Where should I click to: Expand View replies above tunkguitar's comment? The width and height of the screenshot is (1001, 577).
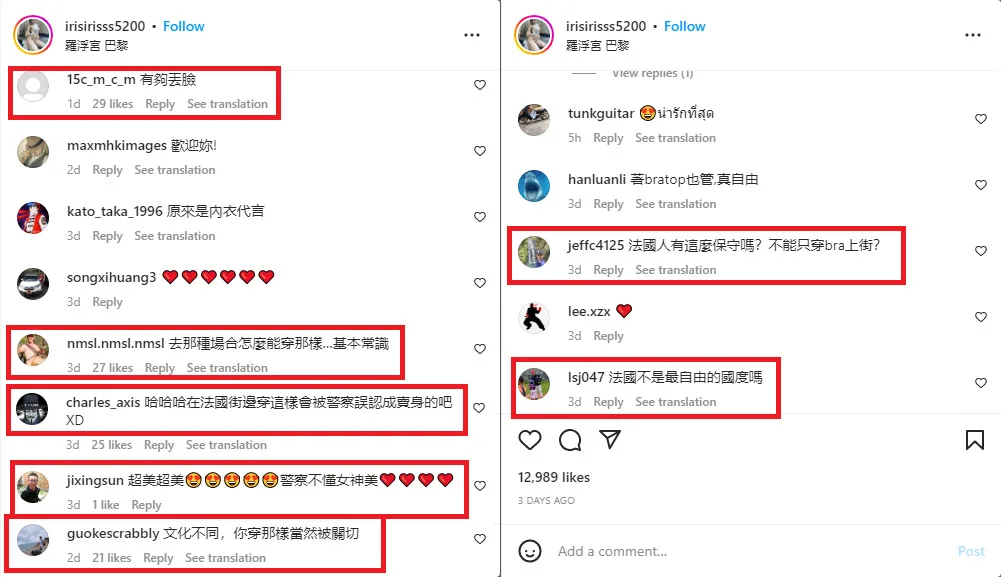pos(652,73)
